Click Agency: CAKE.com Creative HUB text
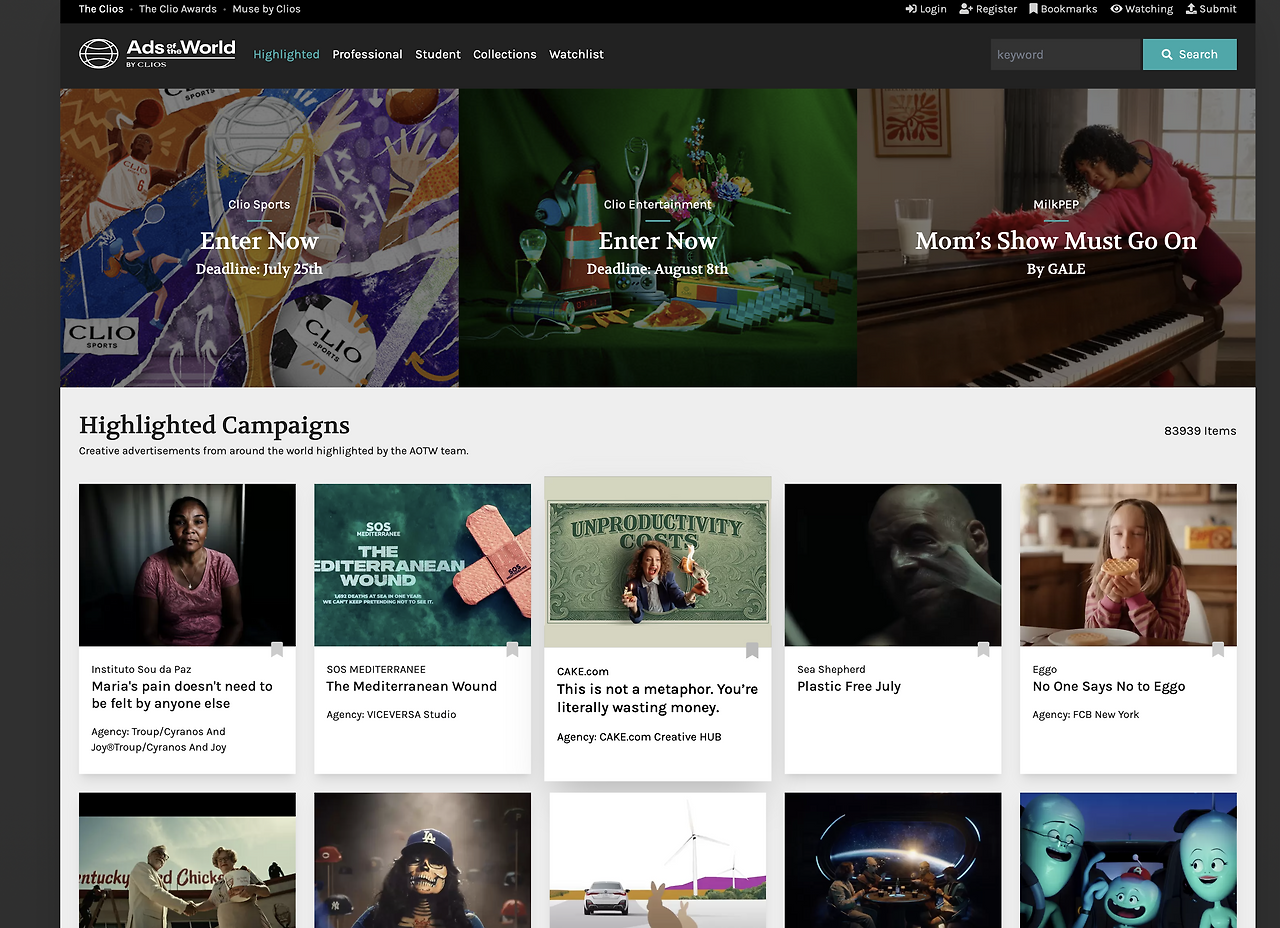The image size is (1280, 928). (639, 737)
